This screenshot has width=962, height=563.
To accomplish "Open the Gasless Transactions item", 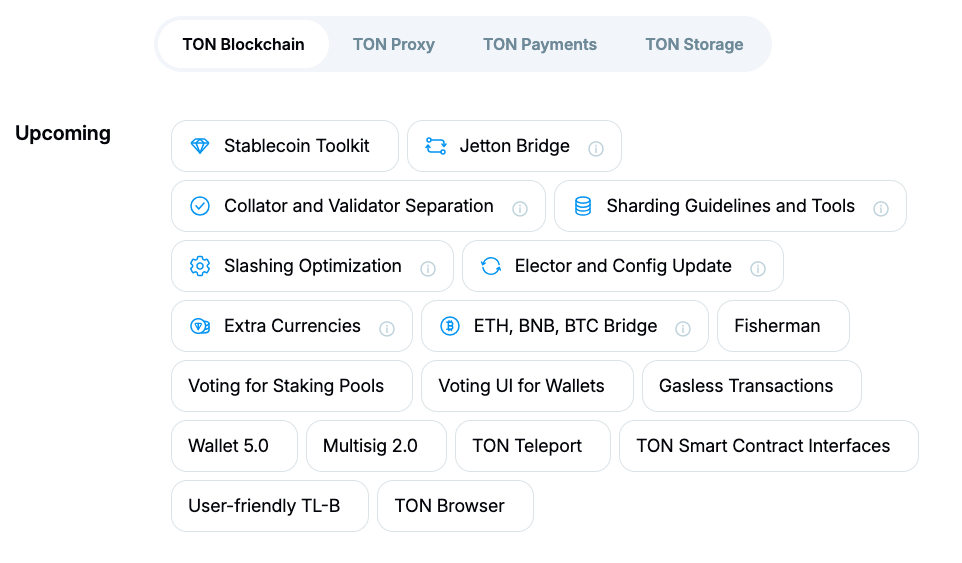I will 746,386.
